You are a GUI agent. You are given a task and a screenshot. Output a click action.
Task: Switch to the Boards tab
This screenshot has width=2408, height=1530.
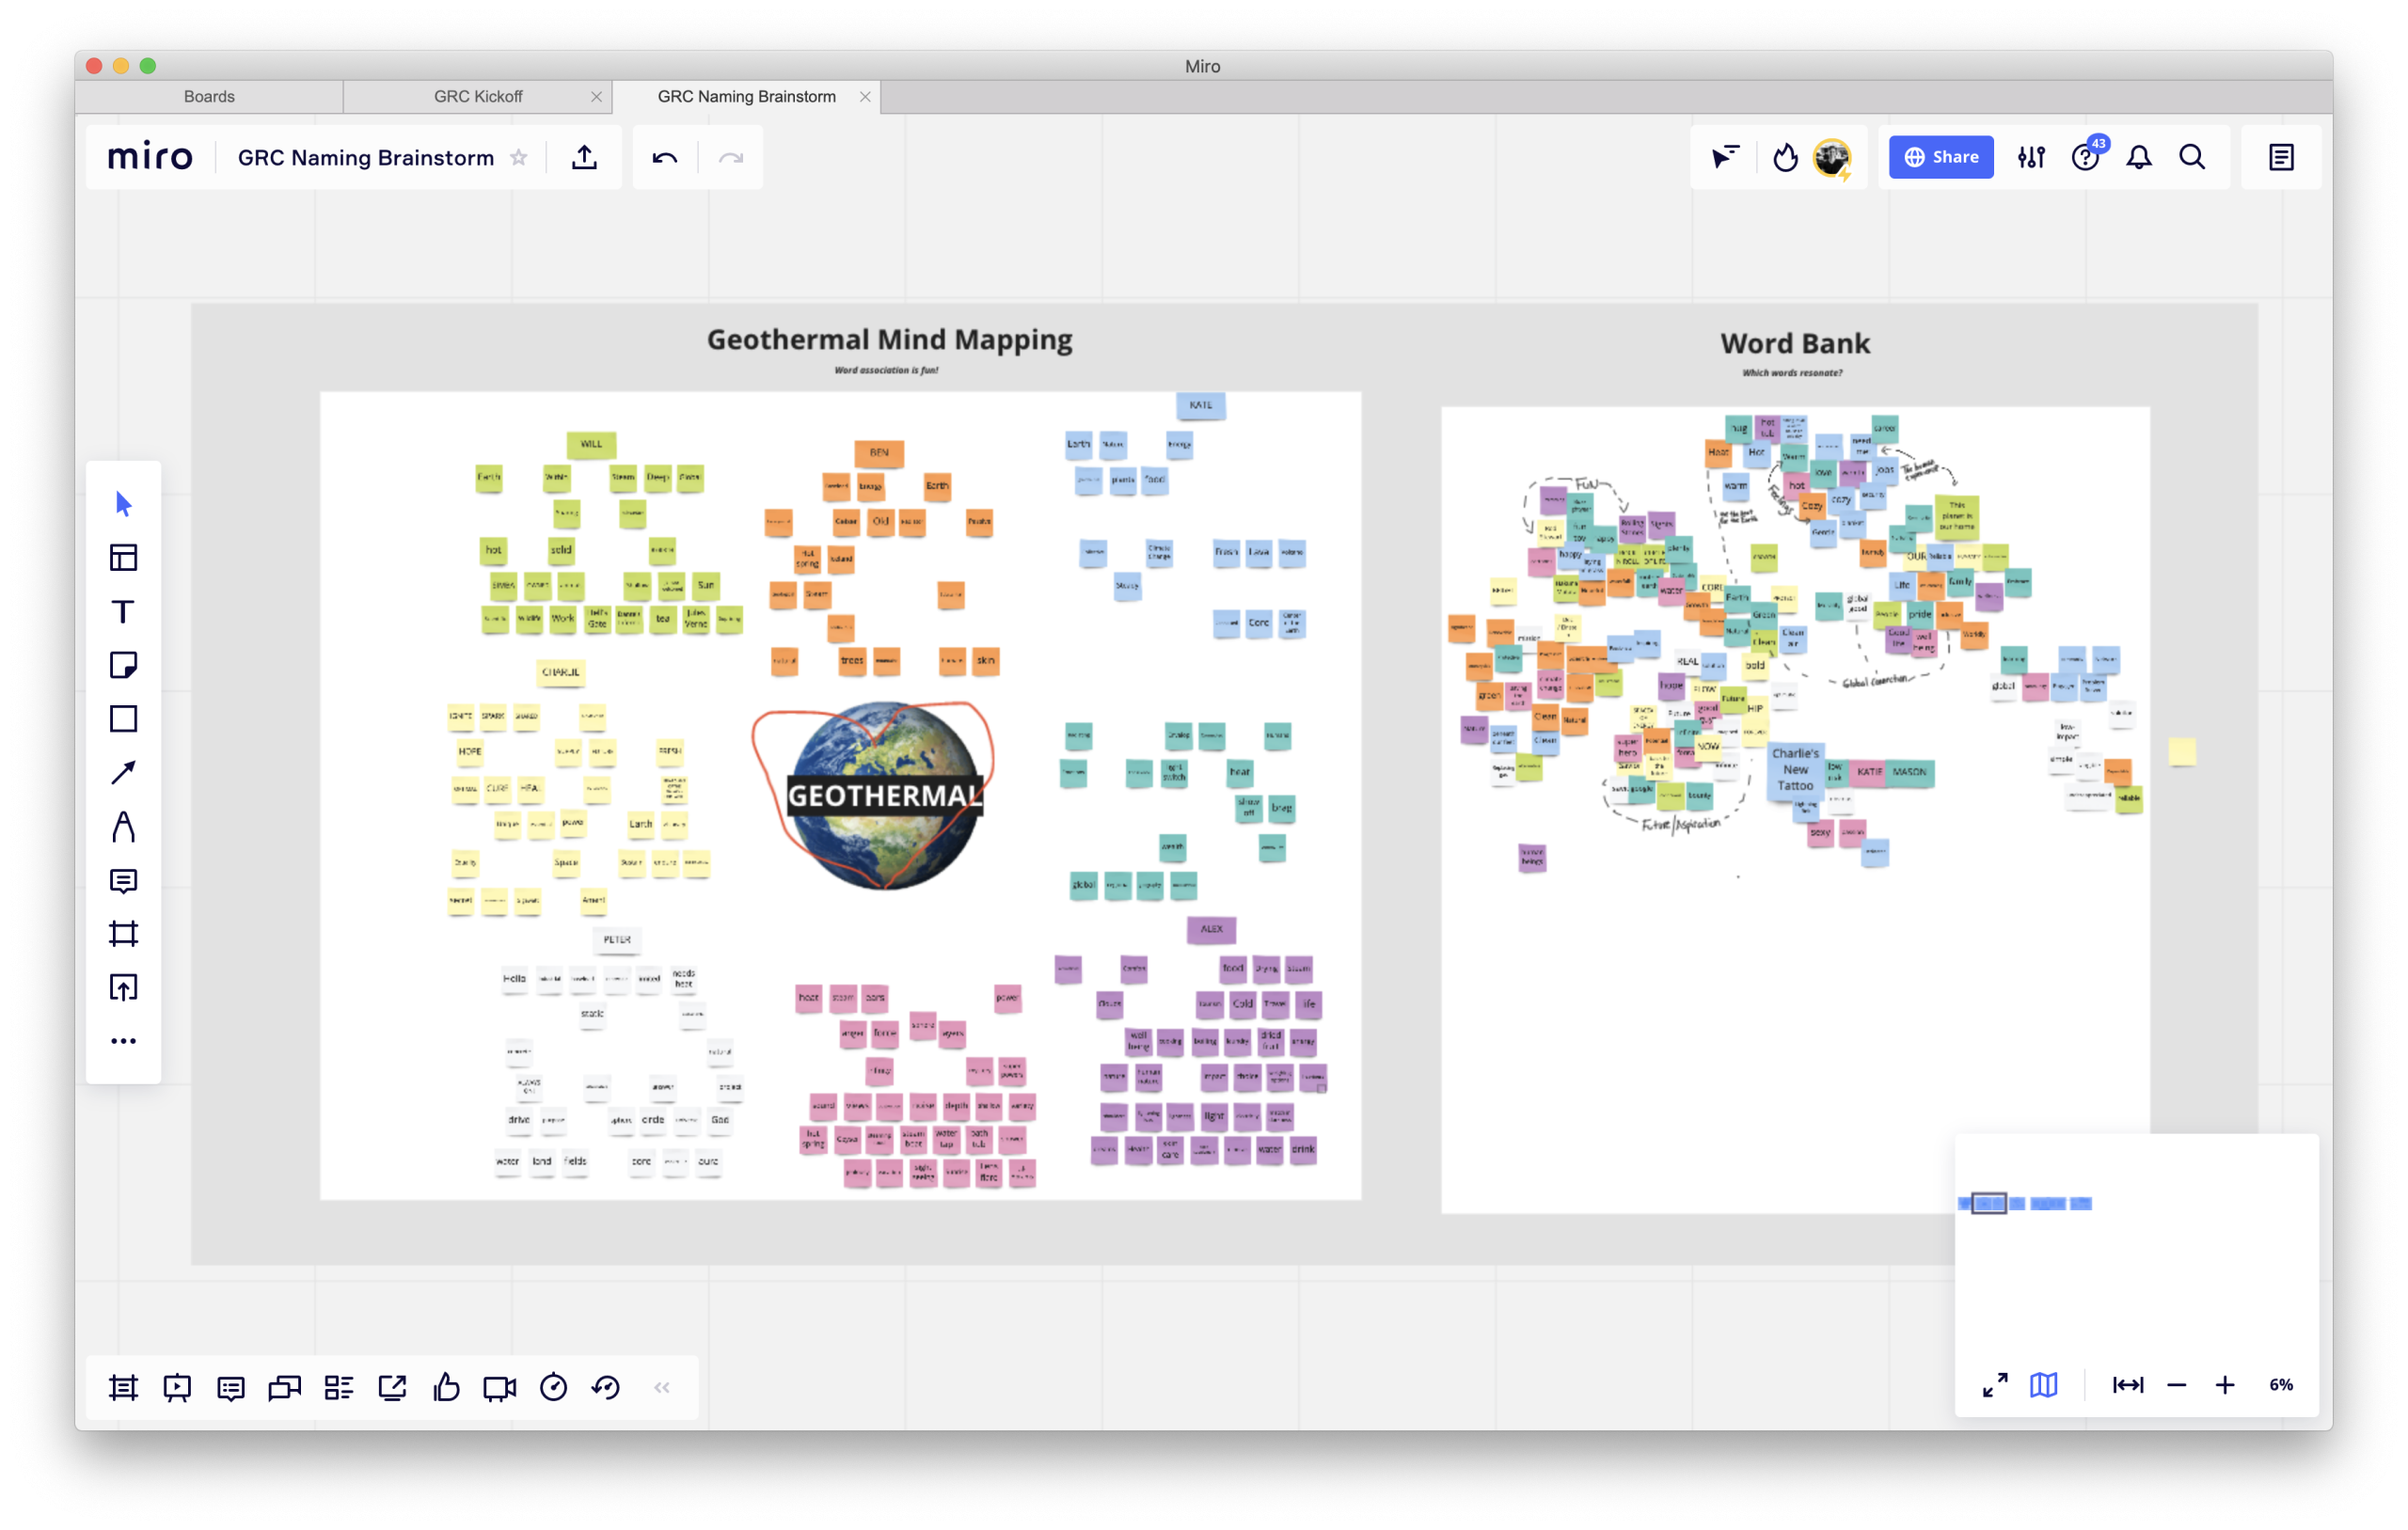coord(209,96)
